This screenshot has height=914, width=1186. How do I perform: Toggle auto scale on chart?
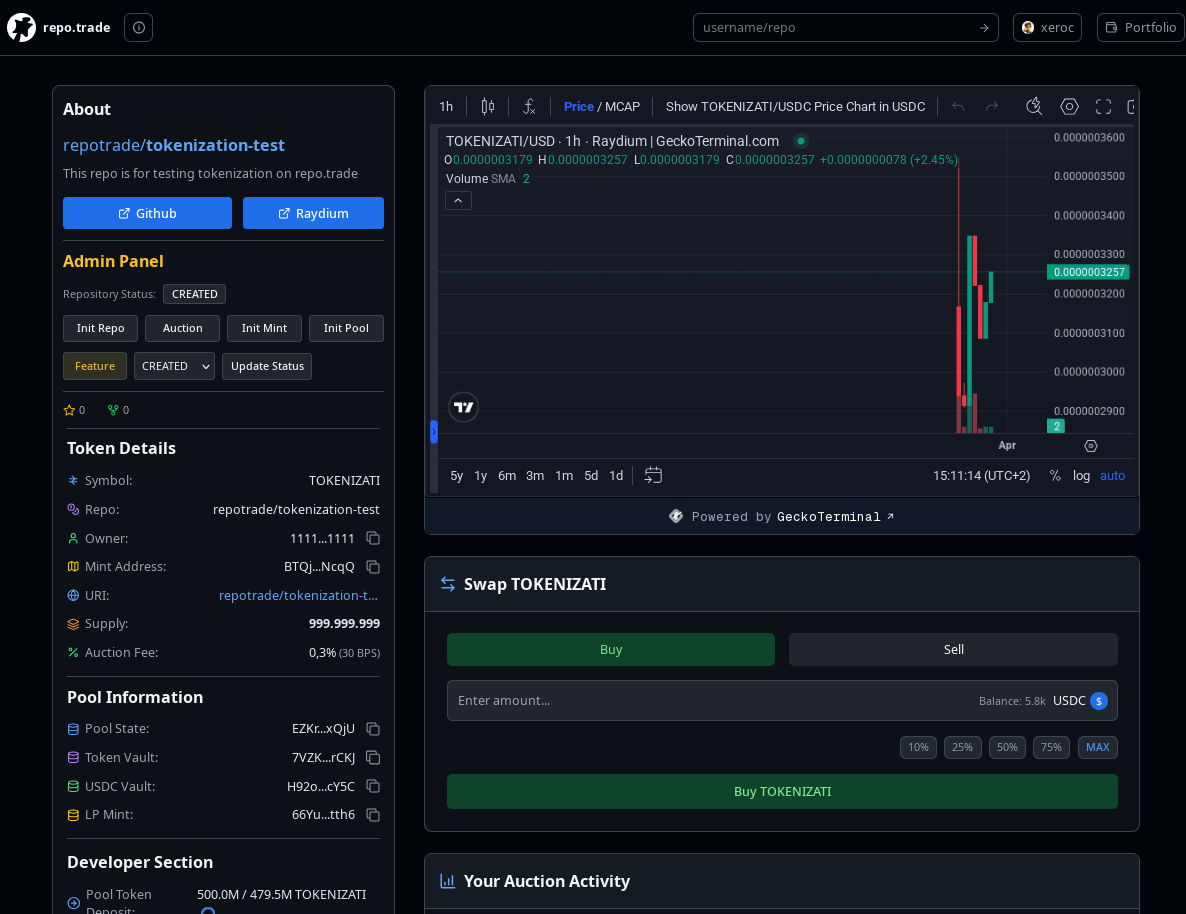coord(1112,475)
